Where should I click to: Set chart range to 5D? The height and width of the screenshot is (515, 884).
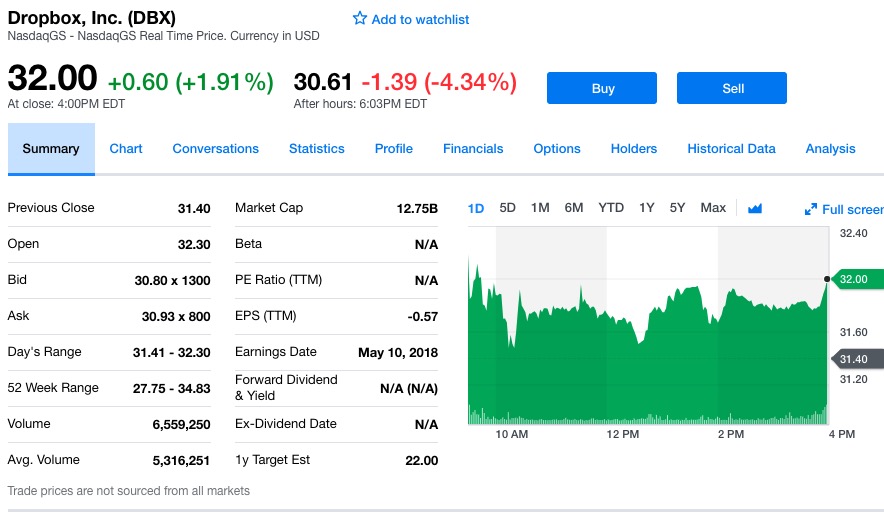(507, 208)
